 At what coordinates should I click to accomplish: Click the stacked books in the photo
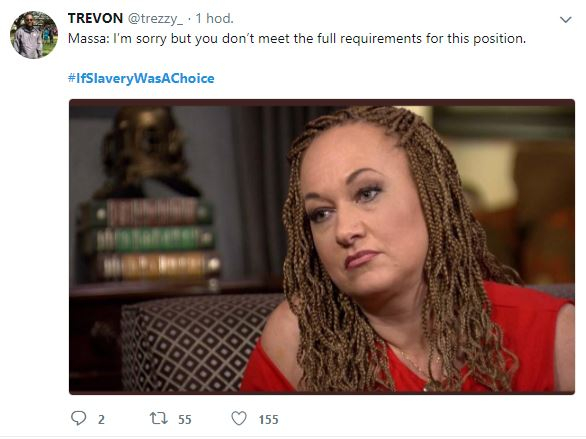(149, 239)
